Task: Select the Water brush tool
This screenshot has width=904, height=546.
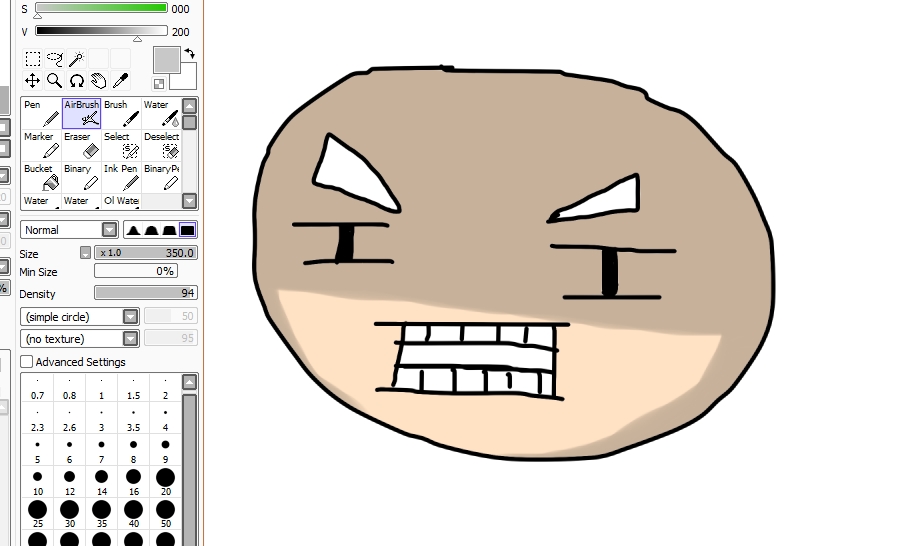Action: click(161, 113)
